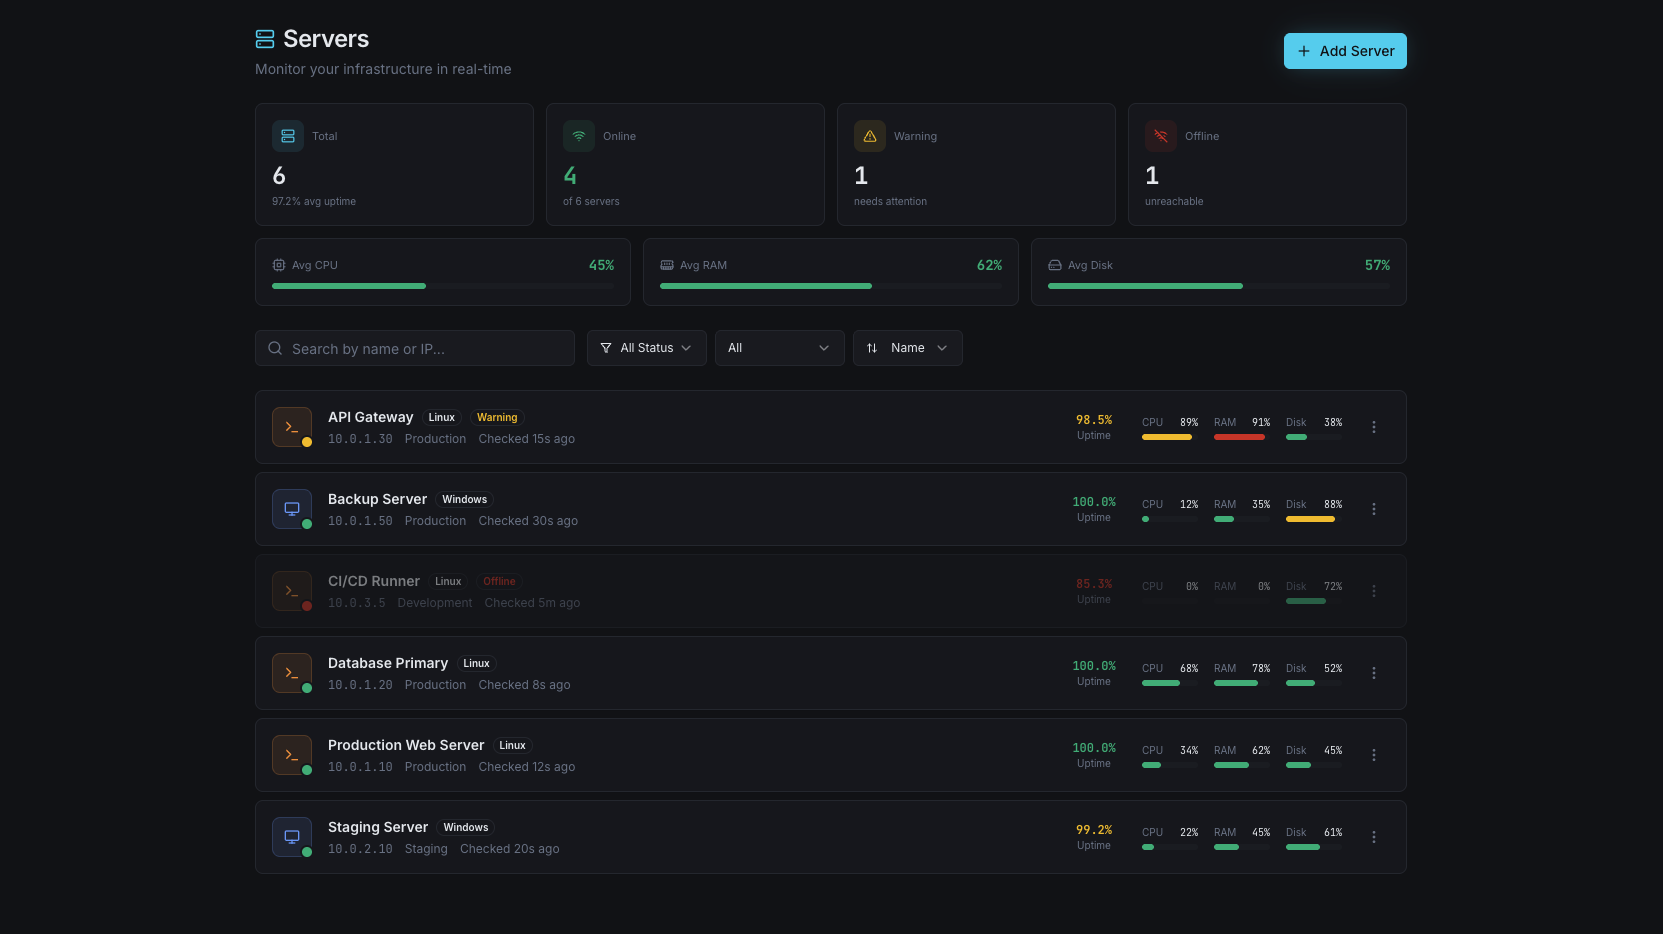Open the All environments dropdown
Screen dimensions: 1663x934
(779, 348)
